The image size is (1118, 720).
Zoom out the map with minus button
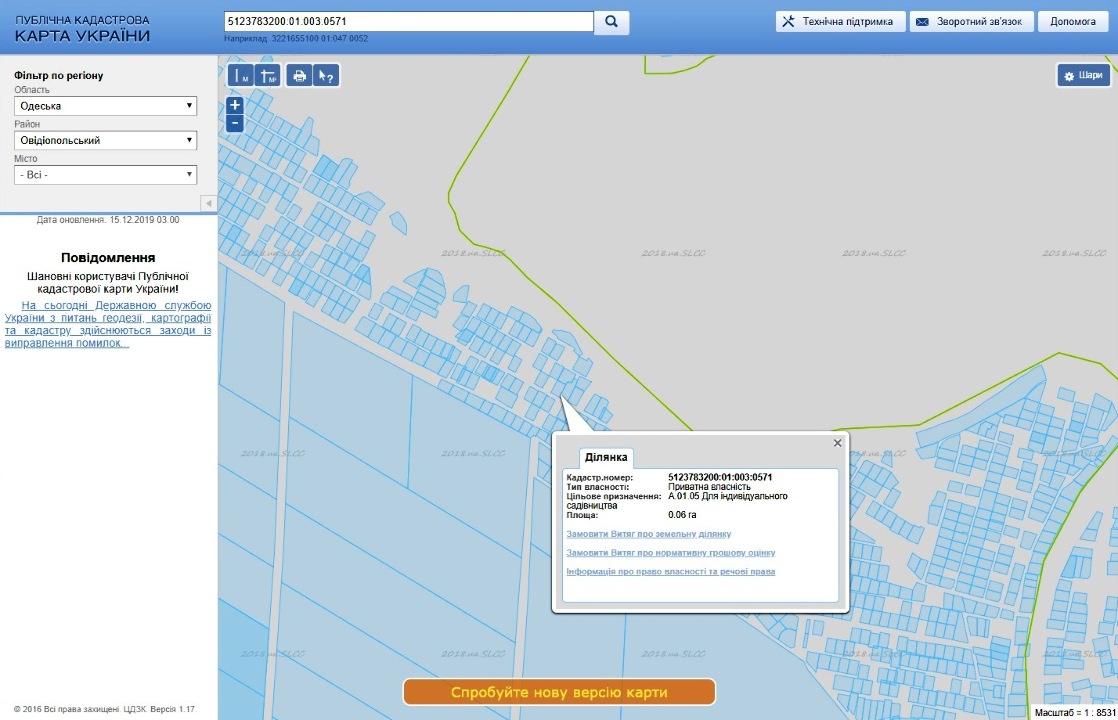click(235, 123)
